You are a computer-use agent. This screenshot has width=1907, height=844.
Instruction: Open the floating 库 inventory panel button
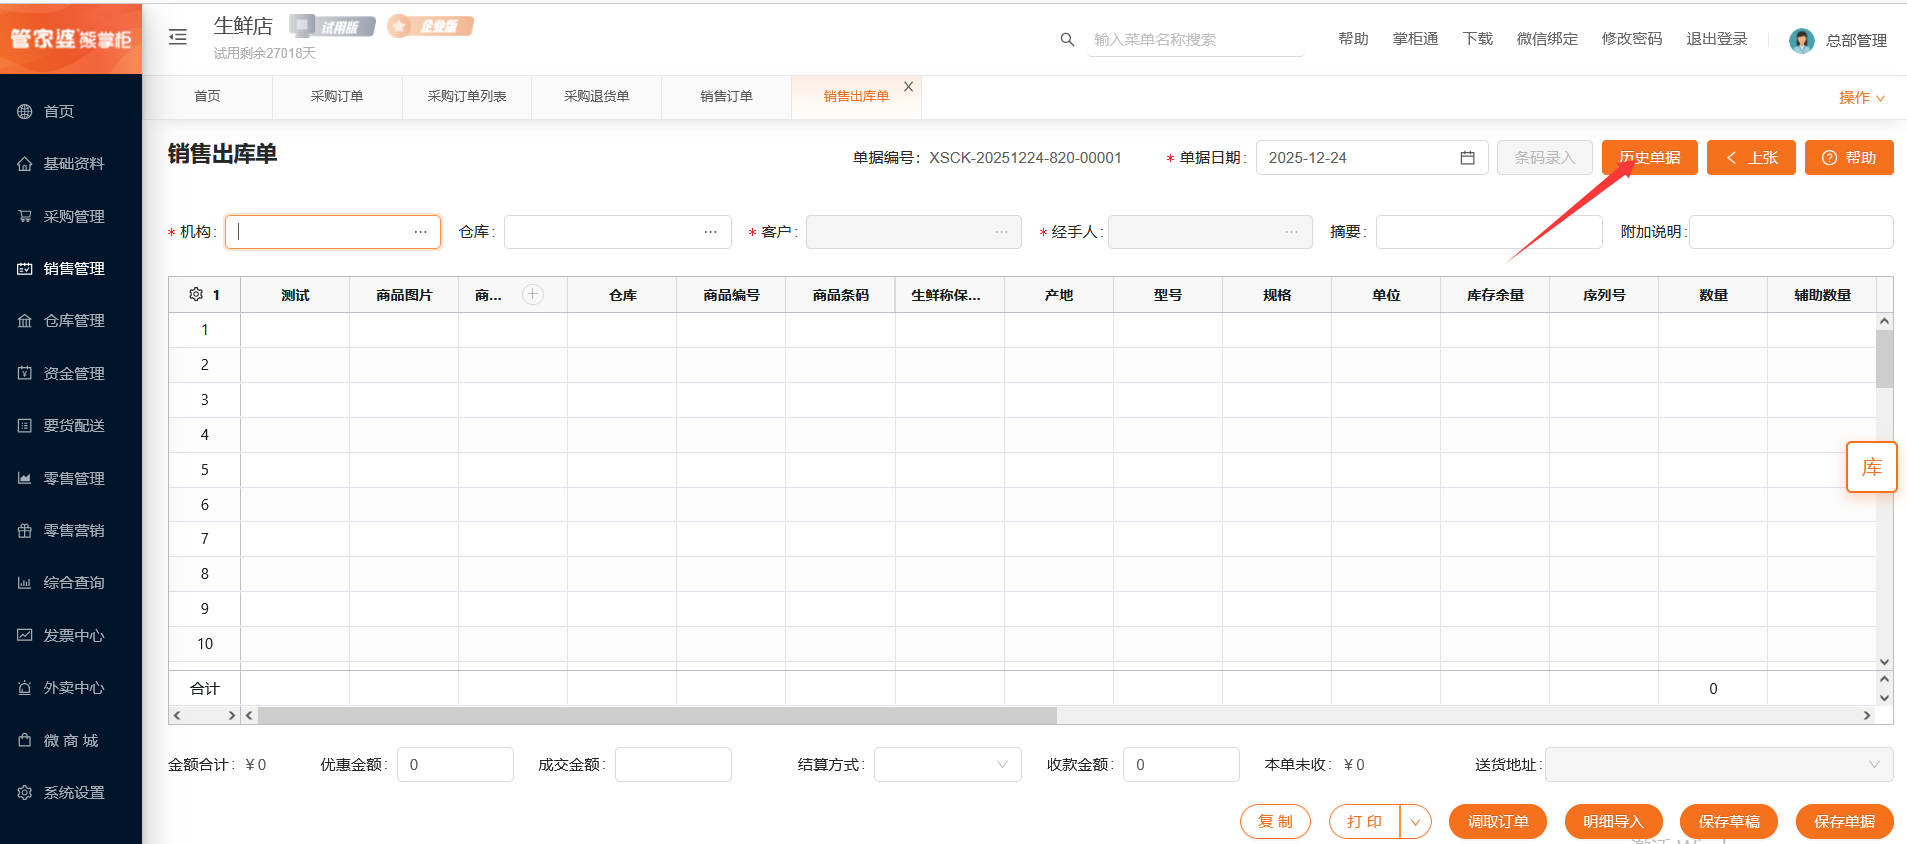click(x=1871, y=467)
